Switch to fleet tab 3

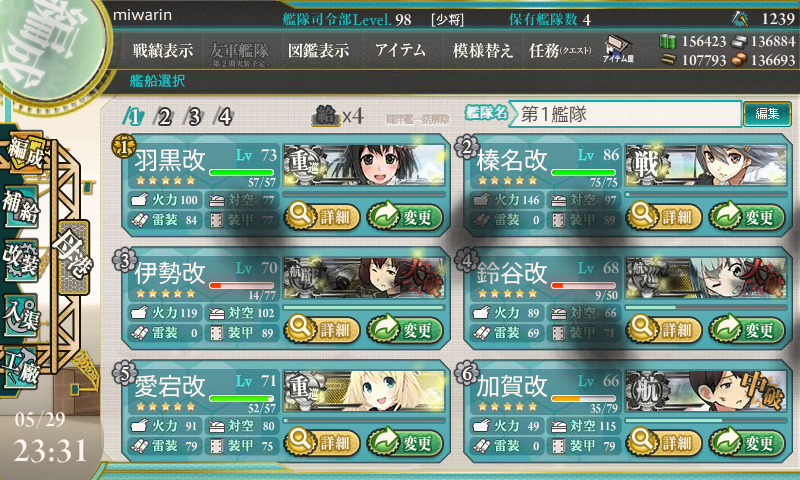pos(194,117)
